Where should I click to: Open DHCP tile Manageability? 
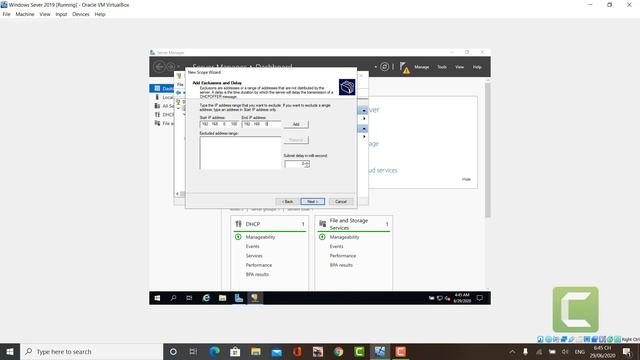260,237
